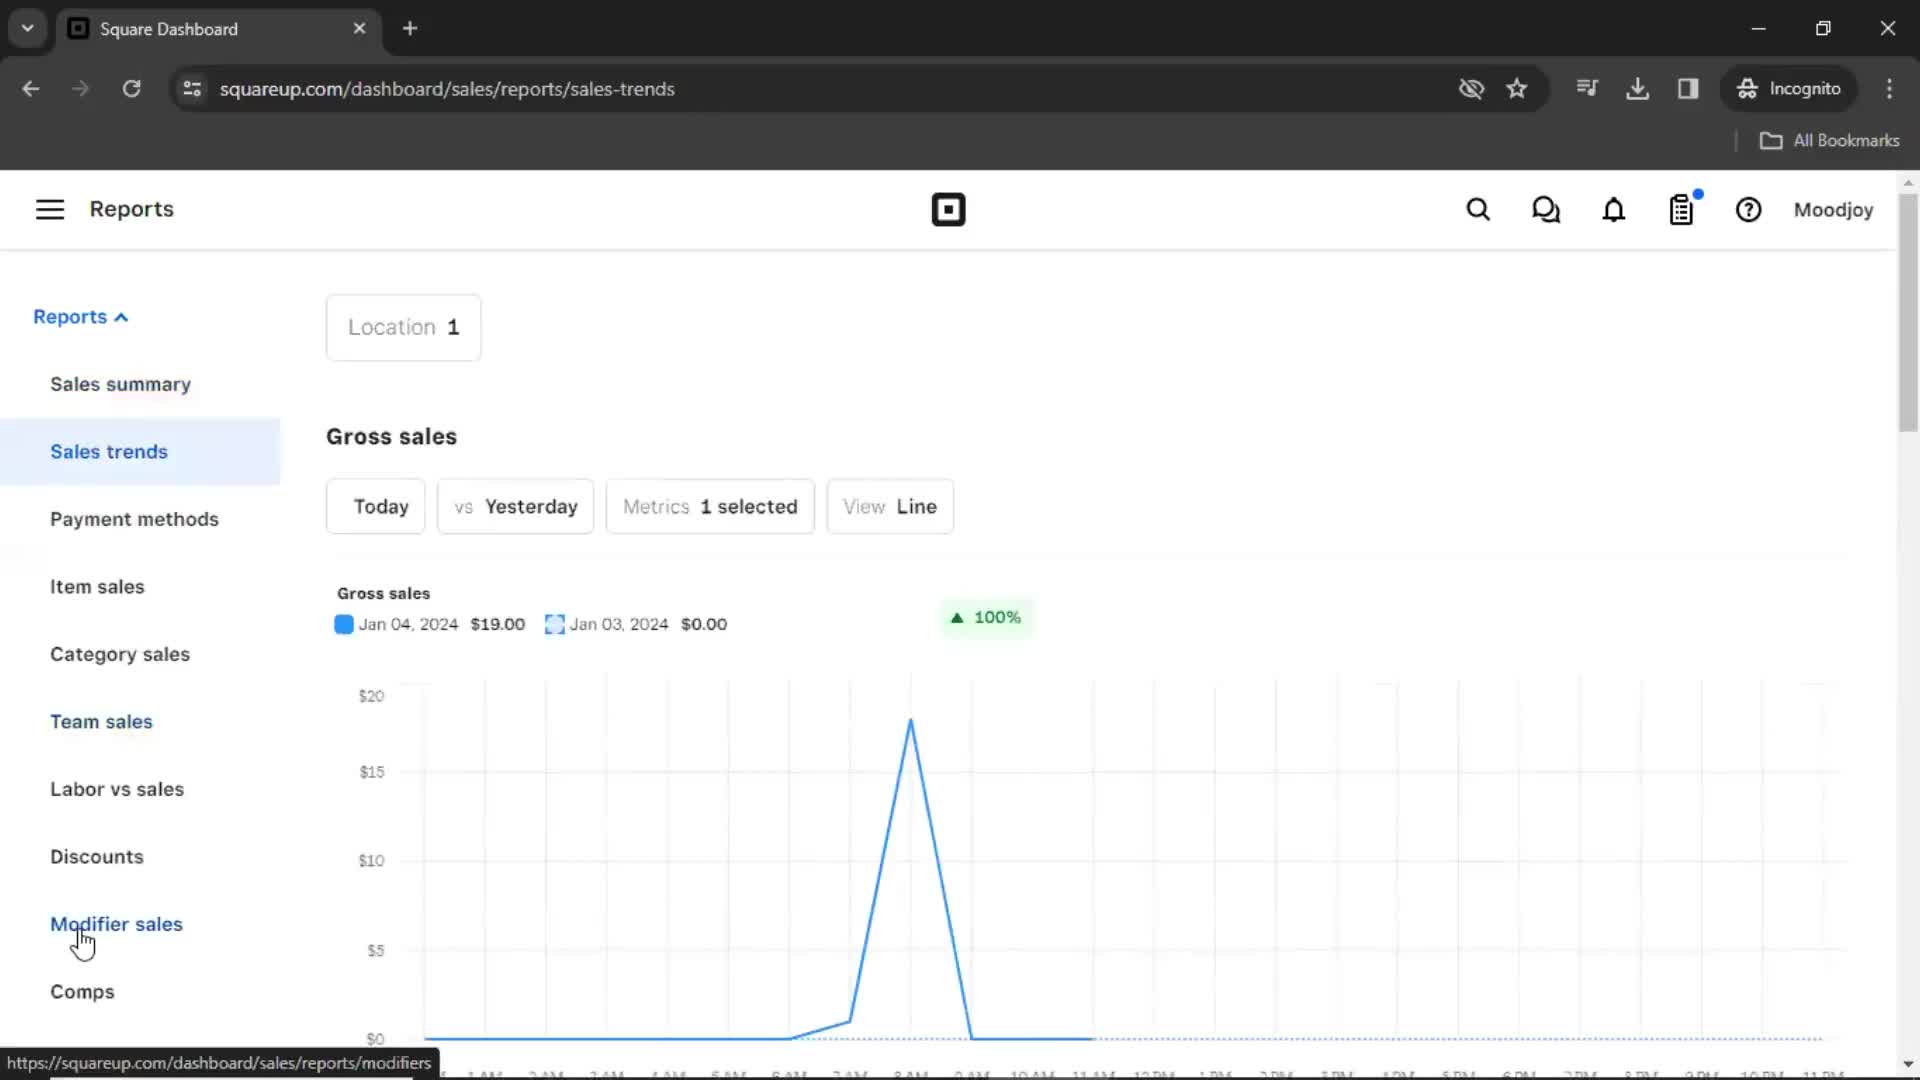Click the Modifier sales sidebar link
The image size is (1920, 1080).
tap(116, 923)
